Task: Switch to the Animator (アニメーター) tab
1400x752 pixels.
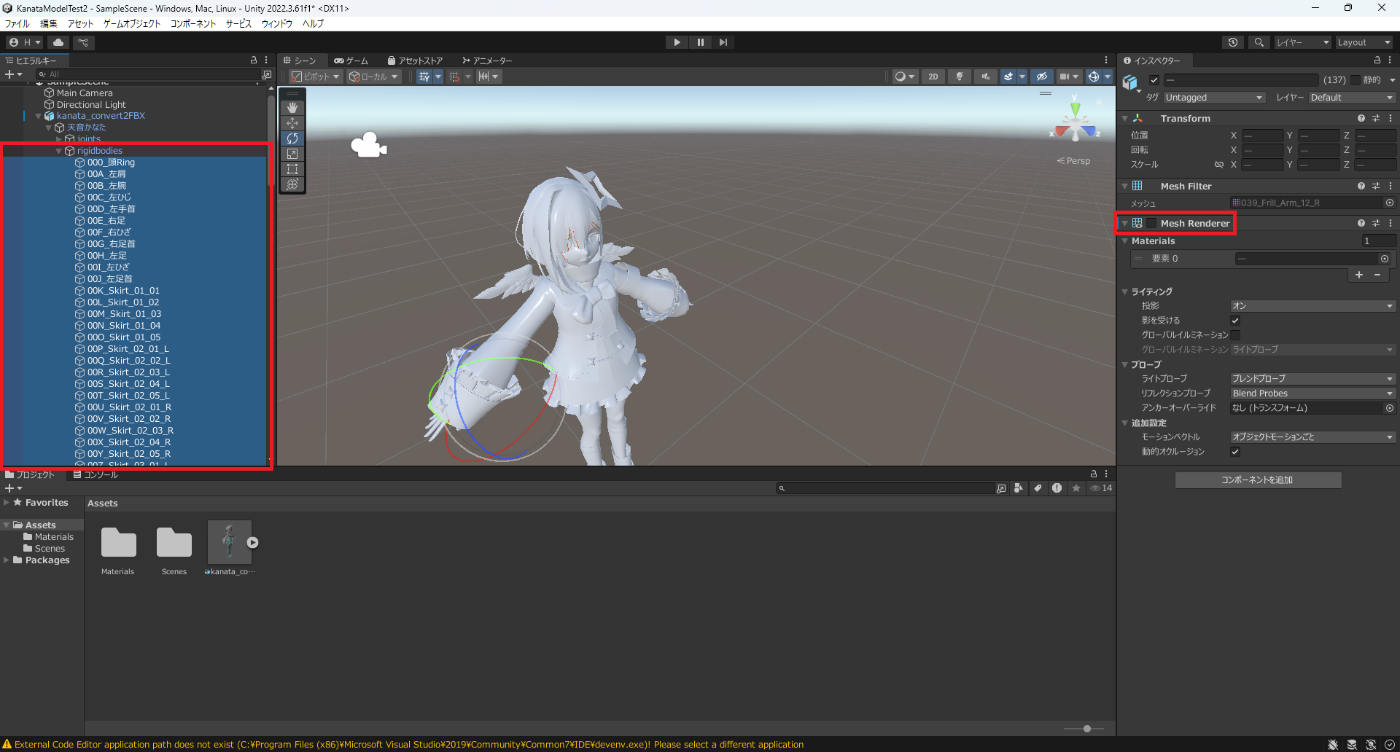Action: click(x=485, y=61)
